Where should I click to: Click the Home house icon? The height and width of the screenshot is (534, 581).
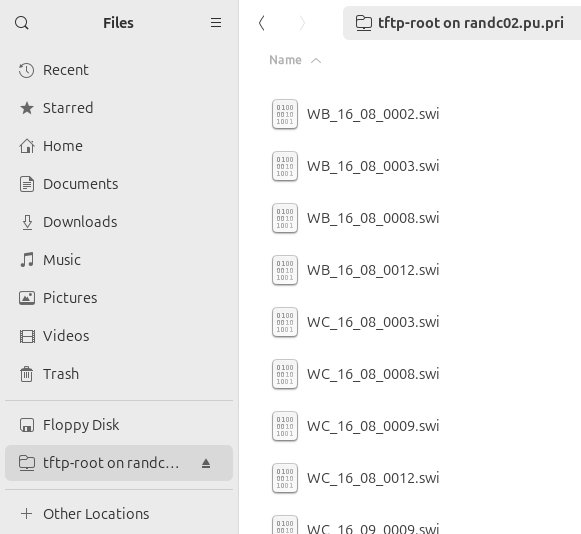tap(27, 146)
